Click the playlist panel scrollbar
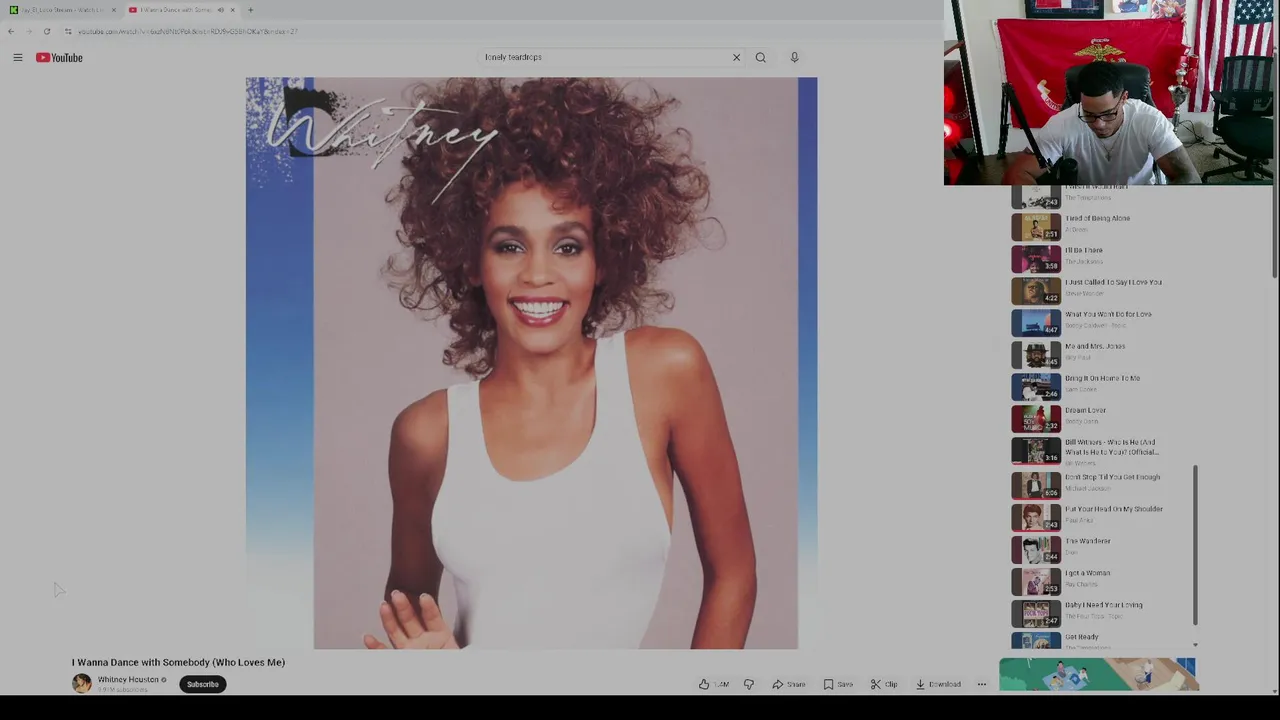Viewport: 1280px width, 720px height. (x=1195, y=545)
